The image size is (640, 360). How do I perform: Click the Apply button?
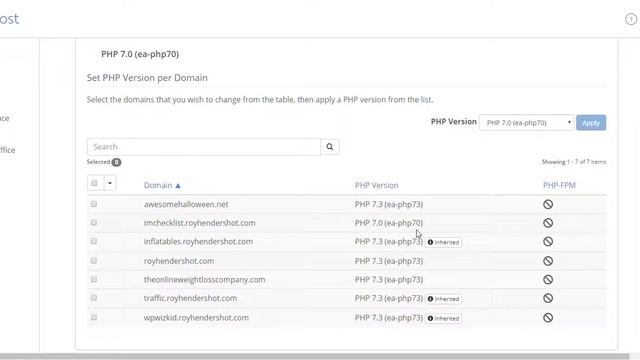pos(591,122)
